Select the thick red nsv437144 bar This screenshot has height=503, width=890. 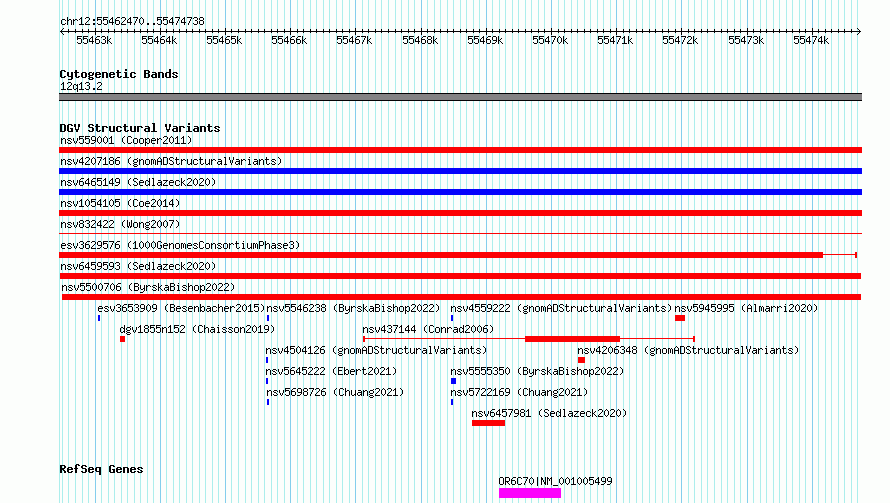tap(573, 339)
